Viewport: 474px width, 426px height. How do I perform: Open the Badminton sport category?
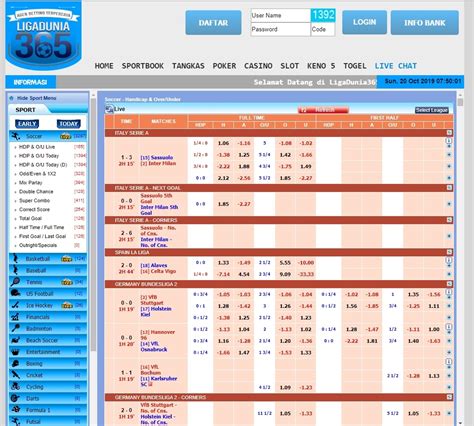coord(48,329)
